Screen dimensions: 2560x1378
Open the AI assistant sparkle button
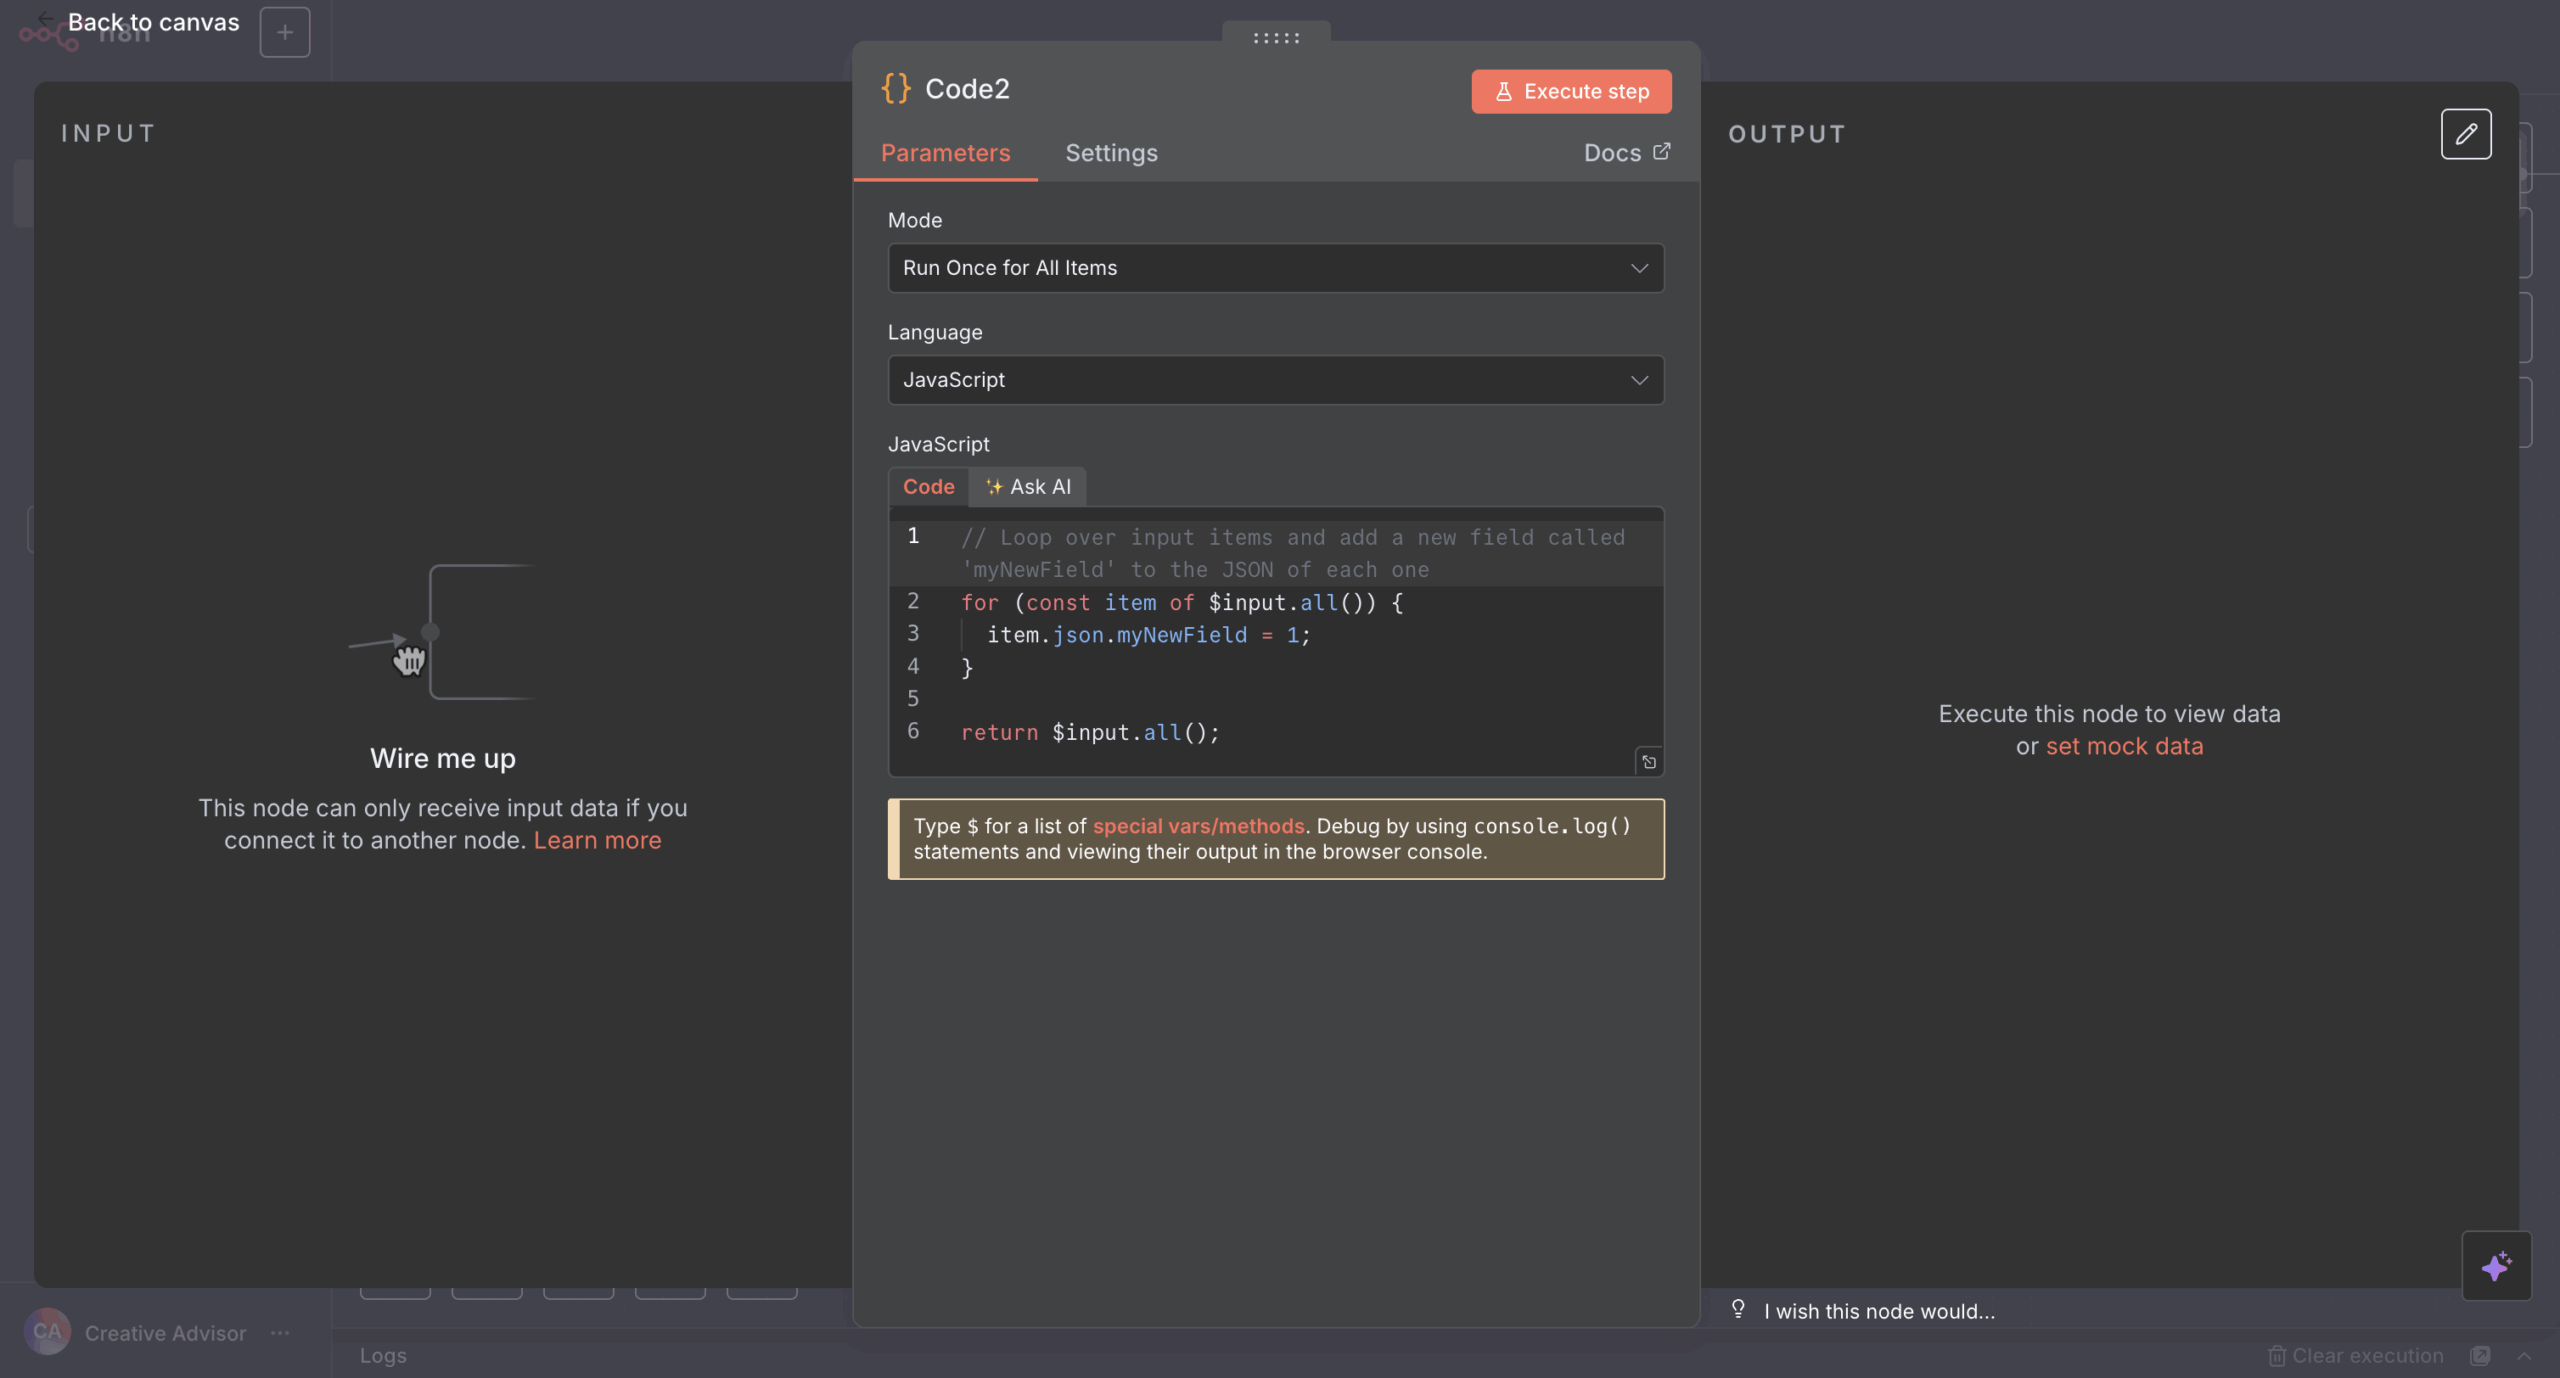pyautogui.click(x=2496, y=1266)
